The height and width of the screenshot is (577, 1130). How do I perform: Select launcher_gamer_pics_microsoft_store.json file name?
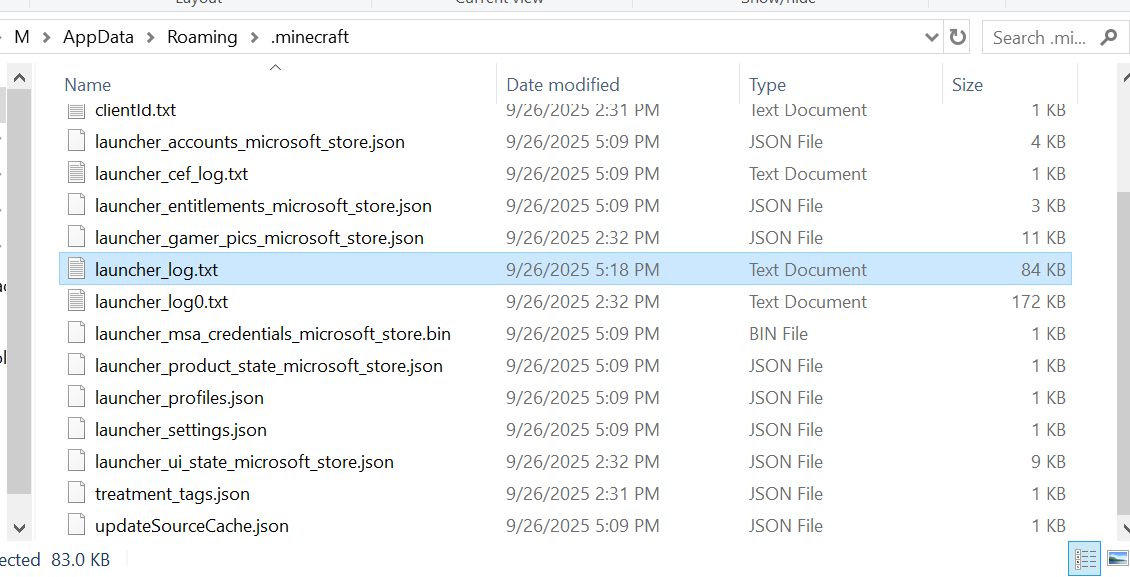259,238
